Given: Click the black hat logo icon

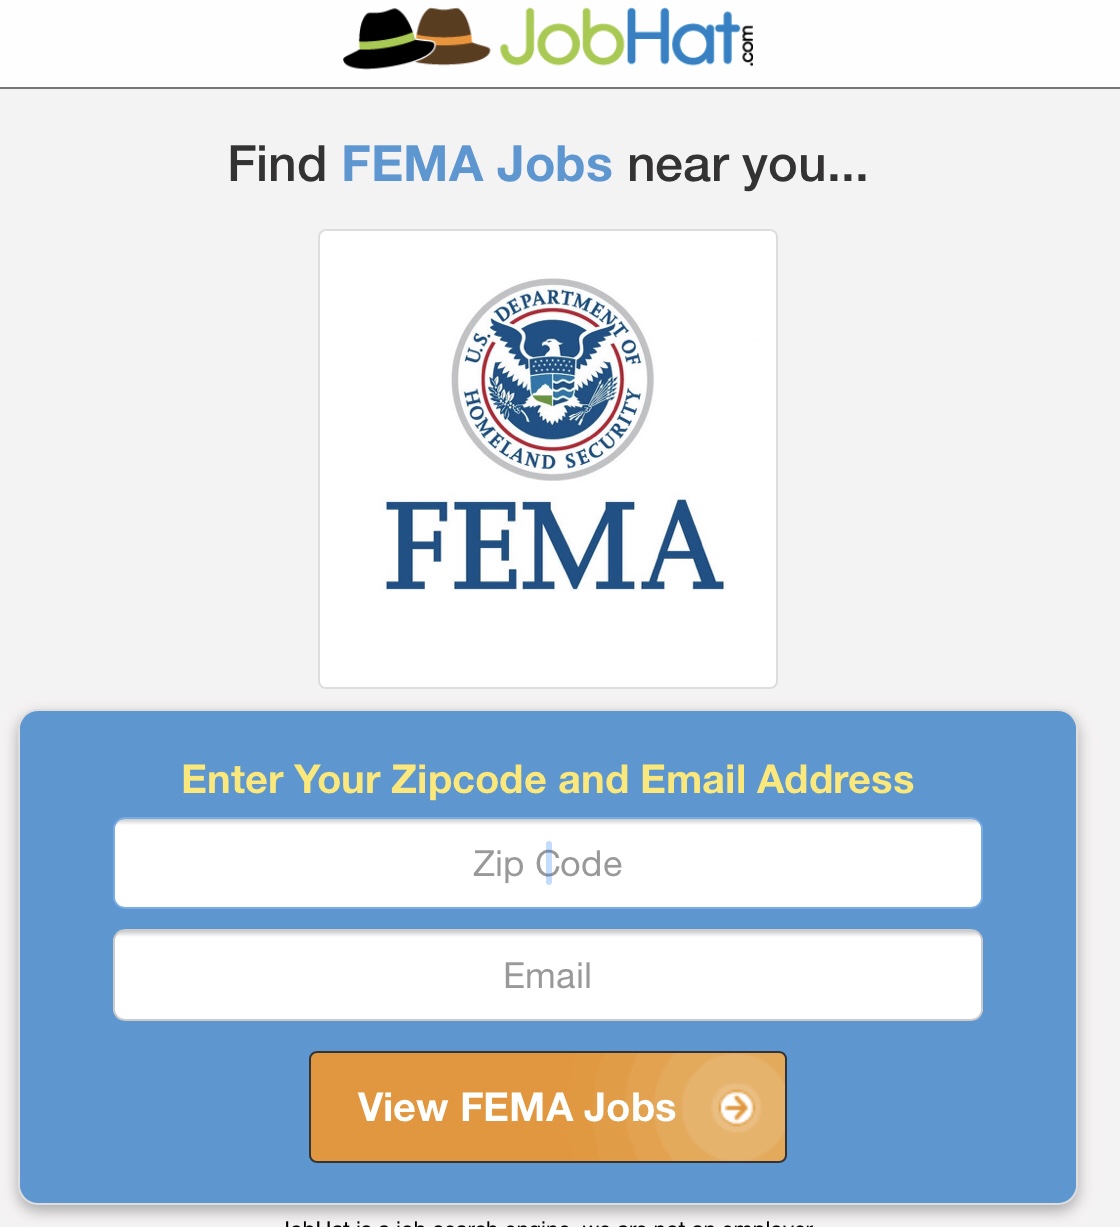Looking at the screenshot, I should coord(380,40).
